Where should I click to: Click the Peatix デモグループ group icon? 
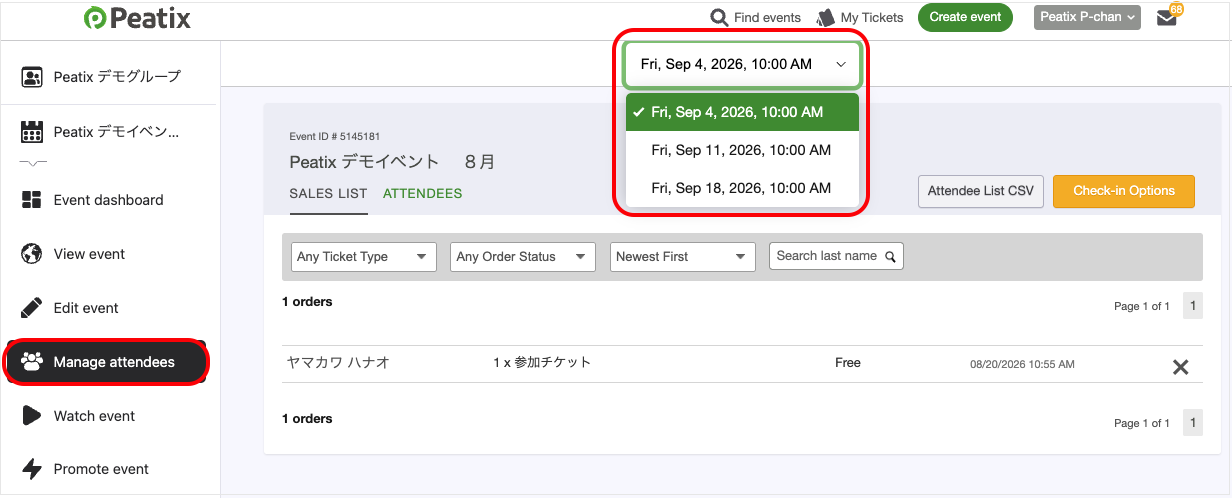(x=32, y=76)
